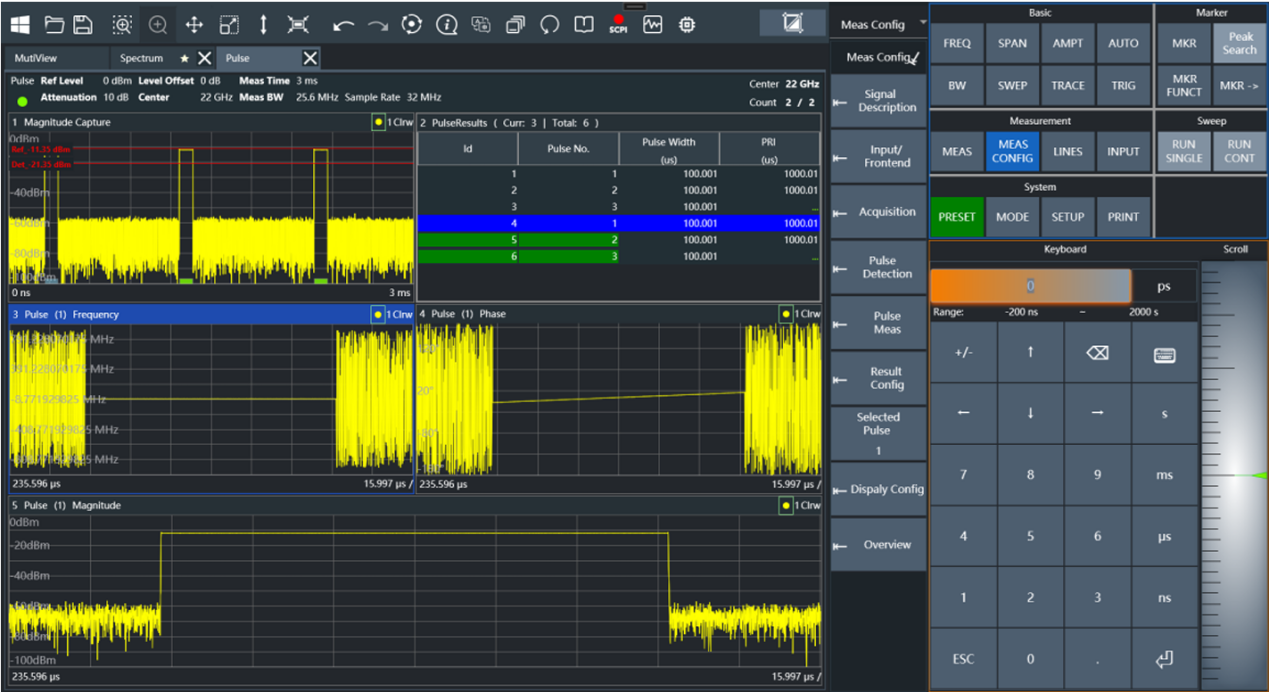Save using the floppy disk icon
The width and height of the screenshot is (1269, 692).
[83, 24]
